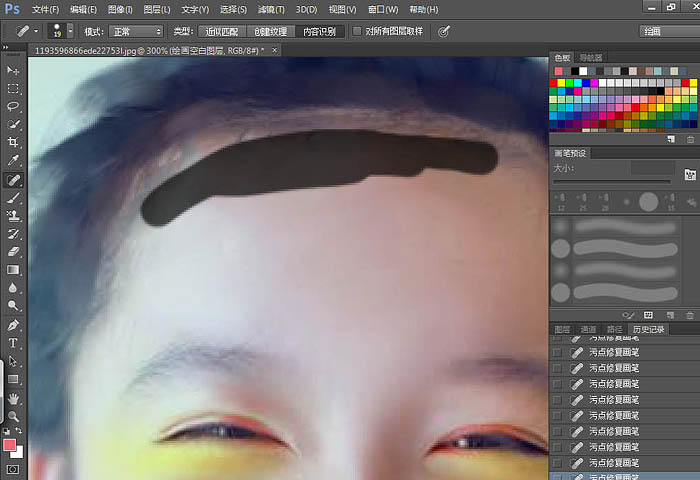This screenshot has height=480, width=700.
Task: Switch to the 导航器 tab
Action: [x=591, y=58]
